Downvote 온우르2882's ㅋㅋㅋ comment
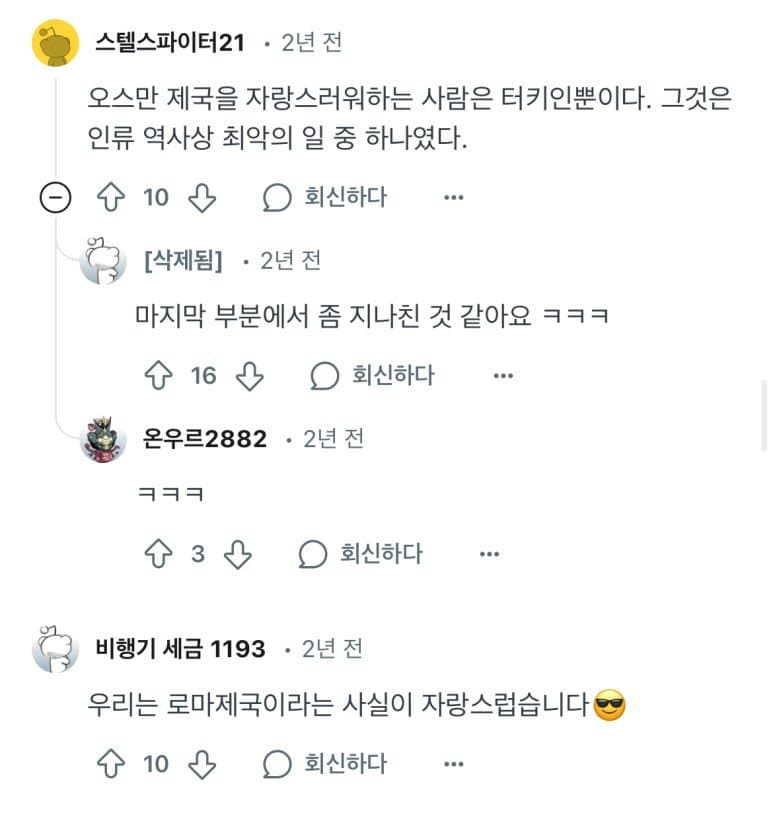Image resolution: width=773 pixels, height=817 pixels. click(238, 554)
